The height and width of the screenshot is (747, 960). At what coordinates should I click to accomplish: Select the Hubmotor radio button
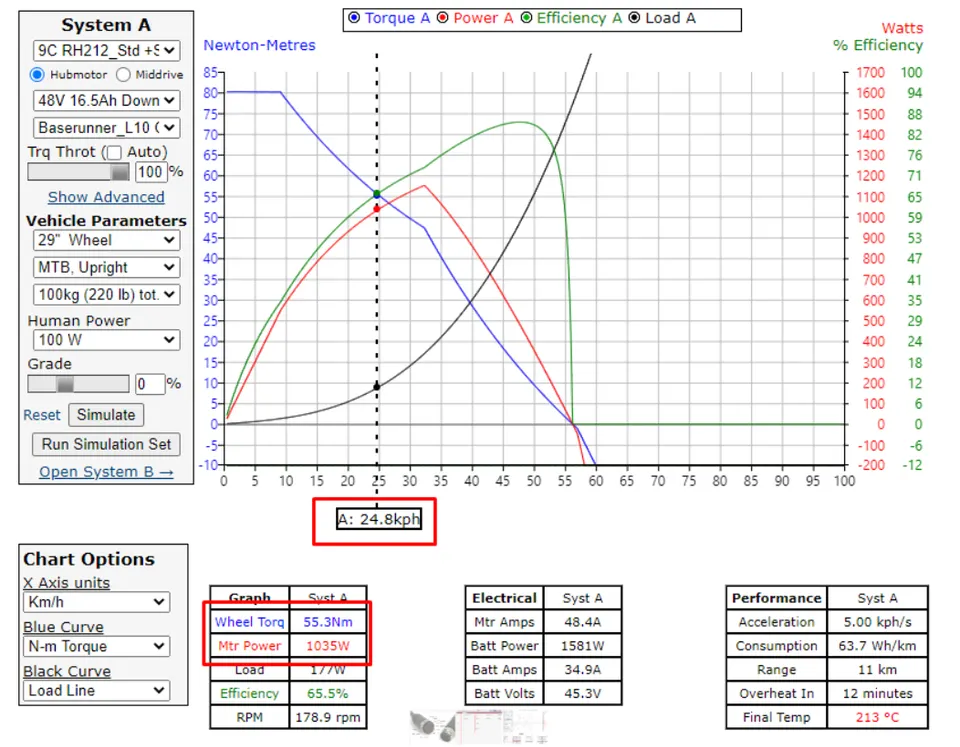[37, 75]
